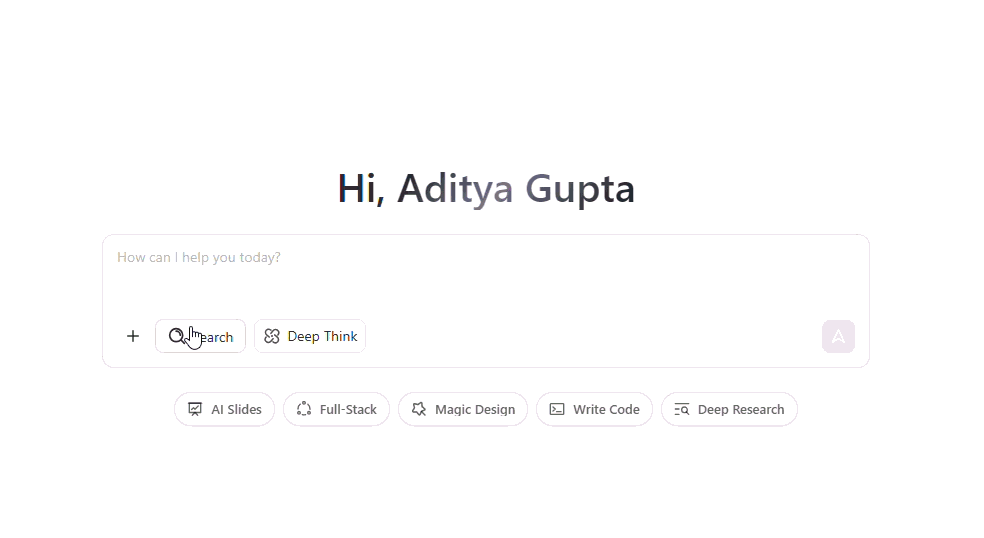Click empty space right of Deep Think

point(590,336)
